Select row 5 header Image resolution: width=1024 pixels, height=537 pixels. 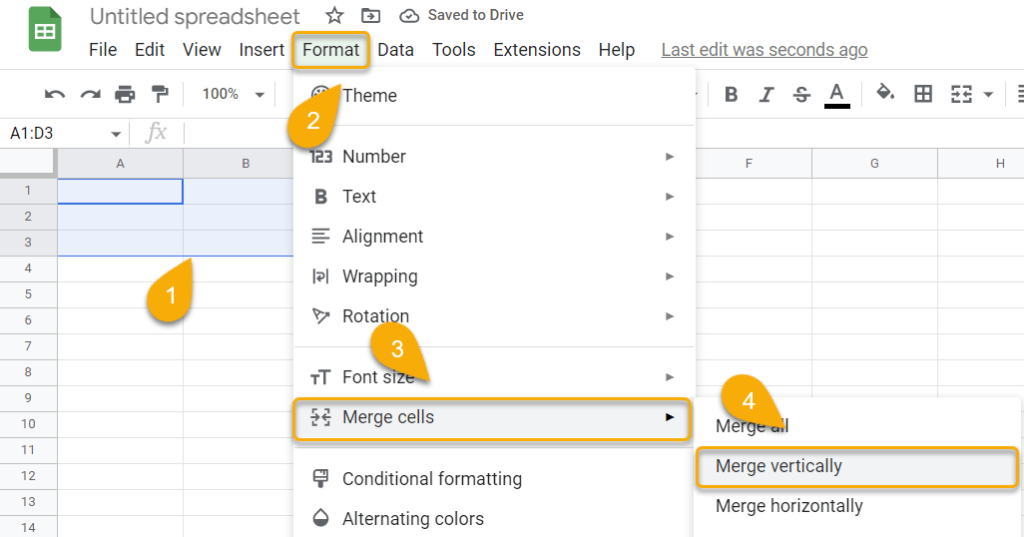(x=28, y=294)
